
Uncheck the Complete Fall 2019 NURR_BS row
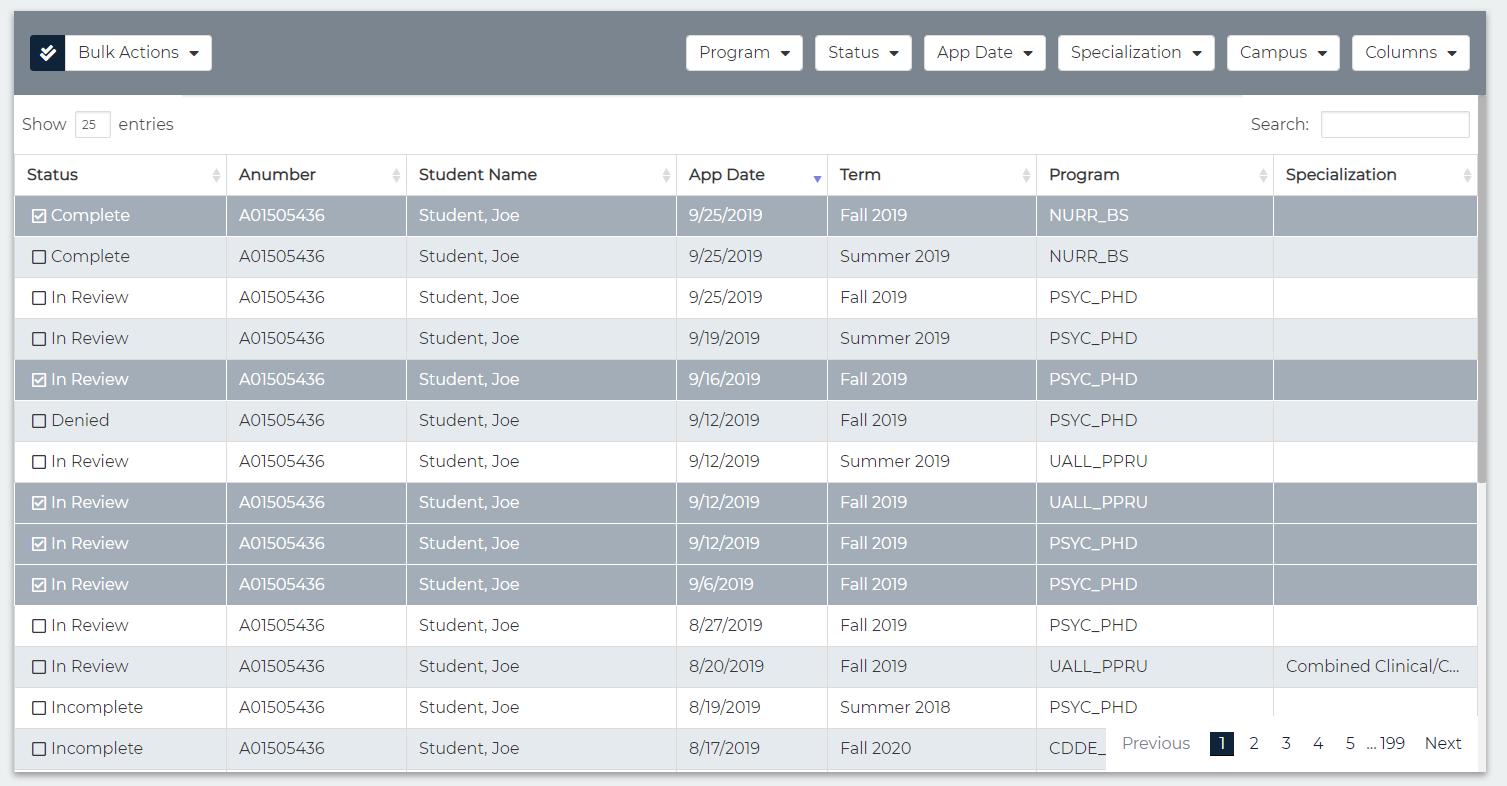[x=39, y=216]
